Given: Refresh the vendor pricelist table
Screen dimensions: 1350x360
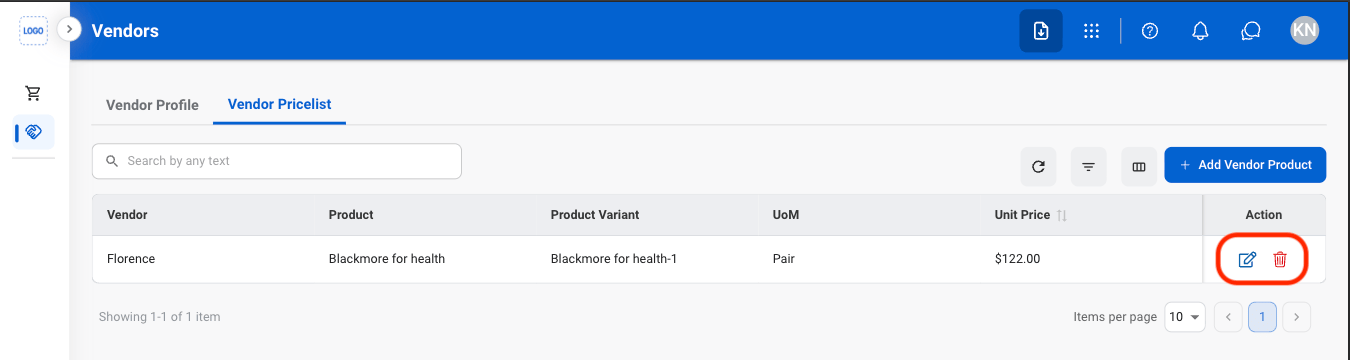Looking at the screenshot, I should click(x=1038, y=166).
